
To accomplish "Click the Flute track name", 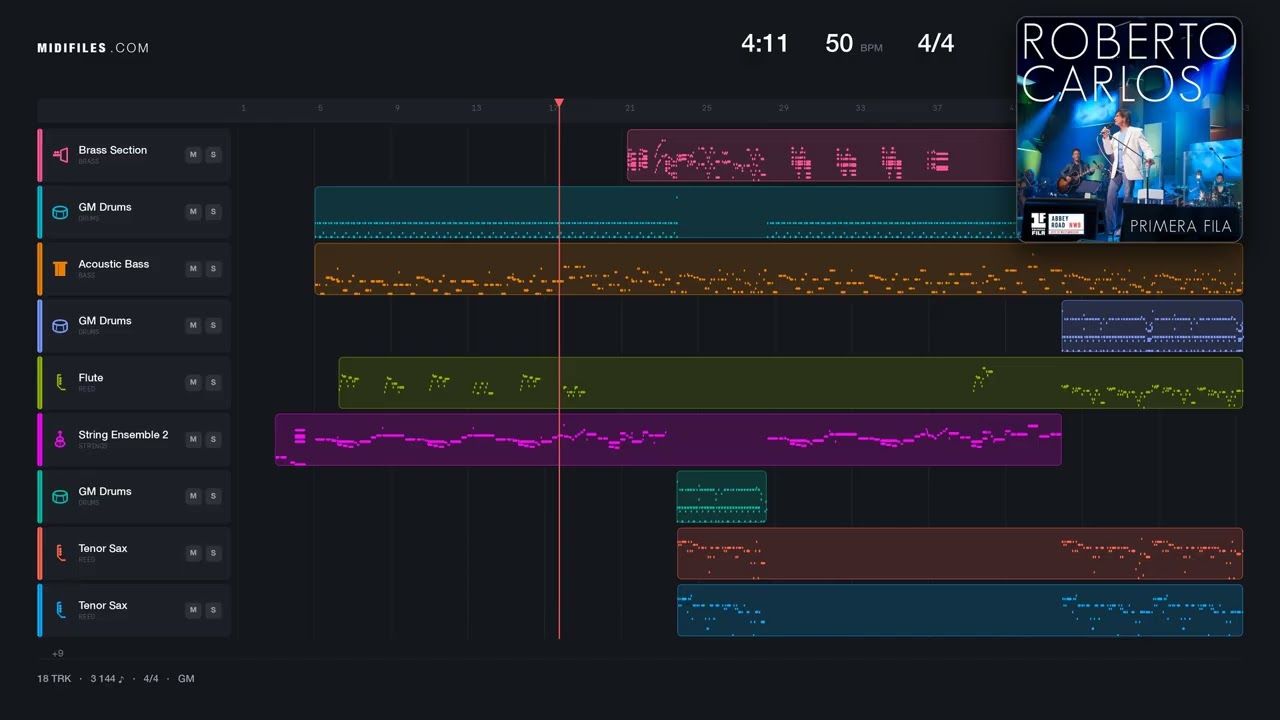I will [x=91, y=378].
